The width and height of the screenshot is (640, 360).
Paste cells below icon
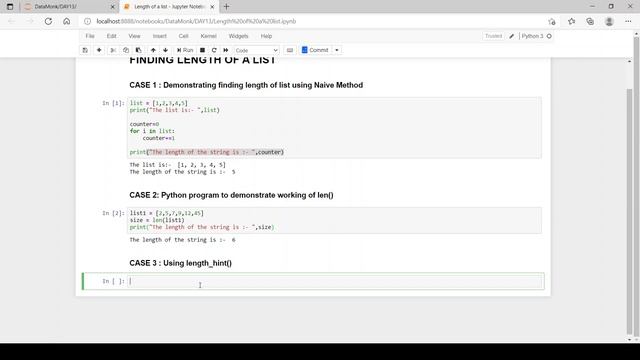[x=139, y=50]
